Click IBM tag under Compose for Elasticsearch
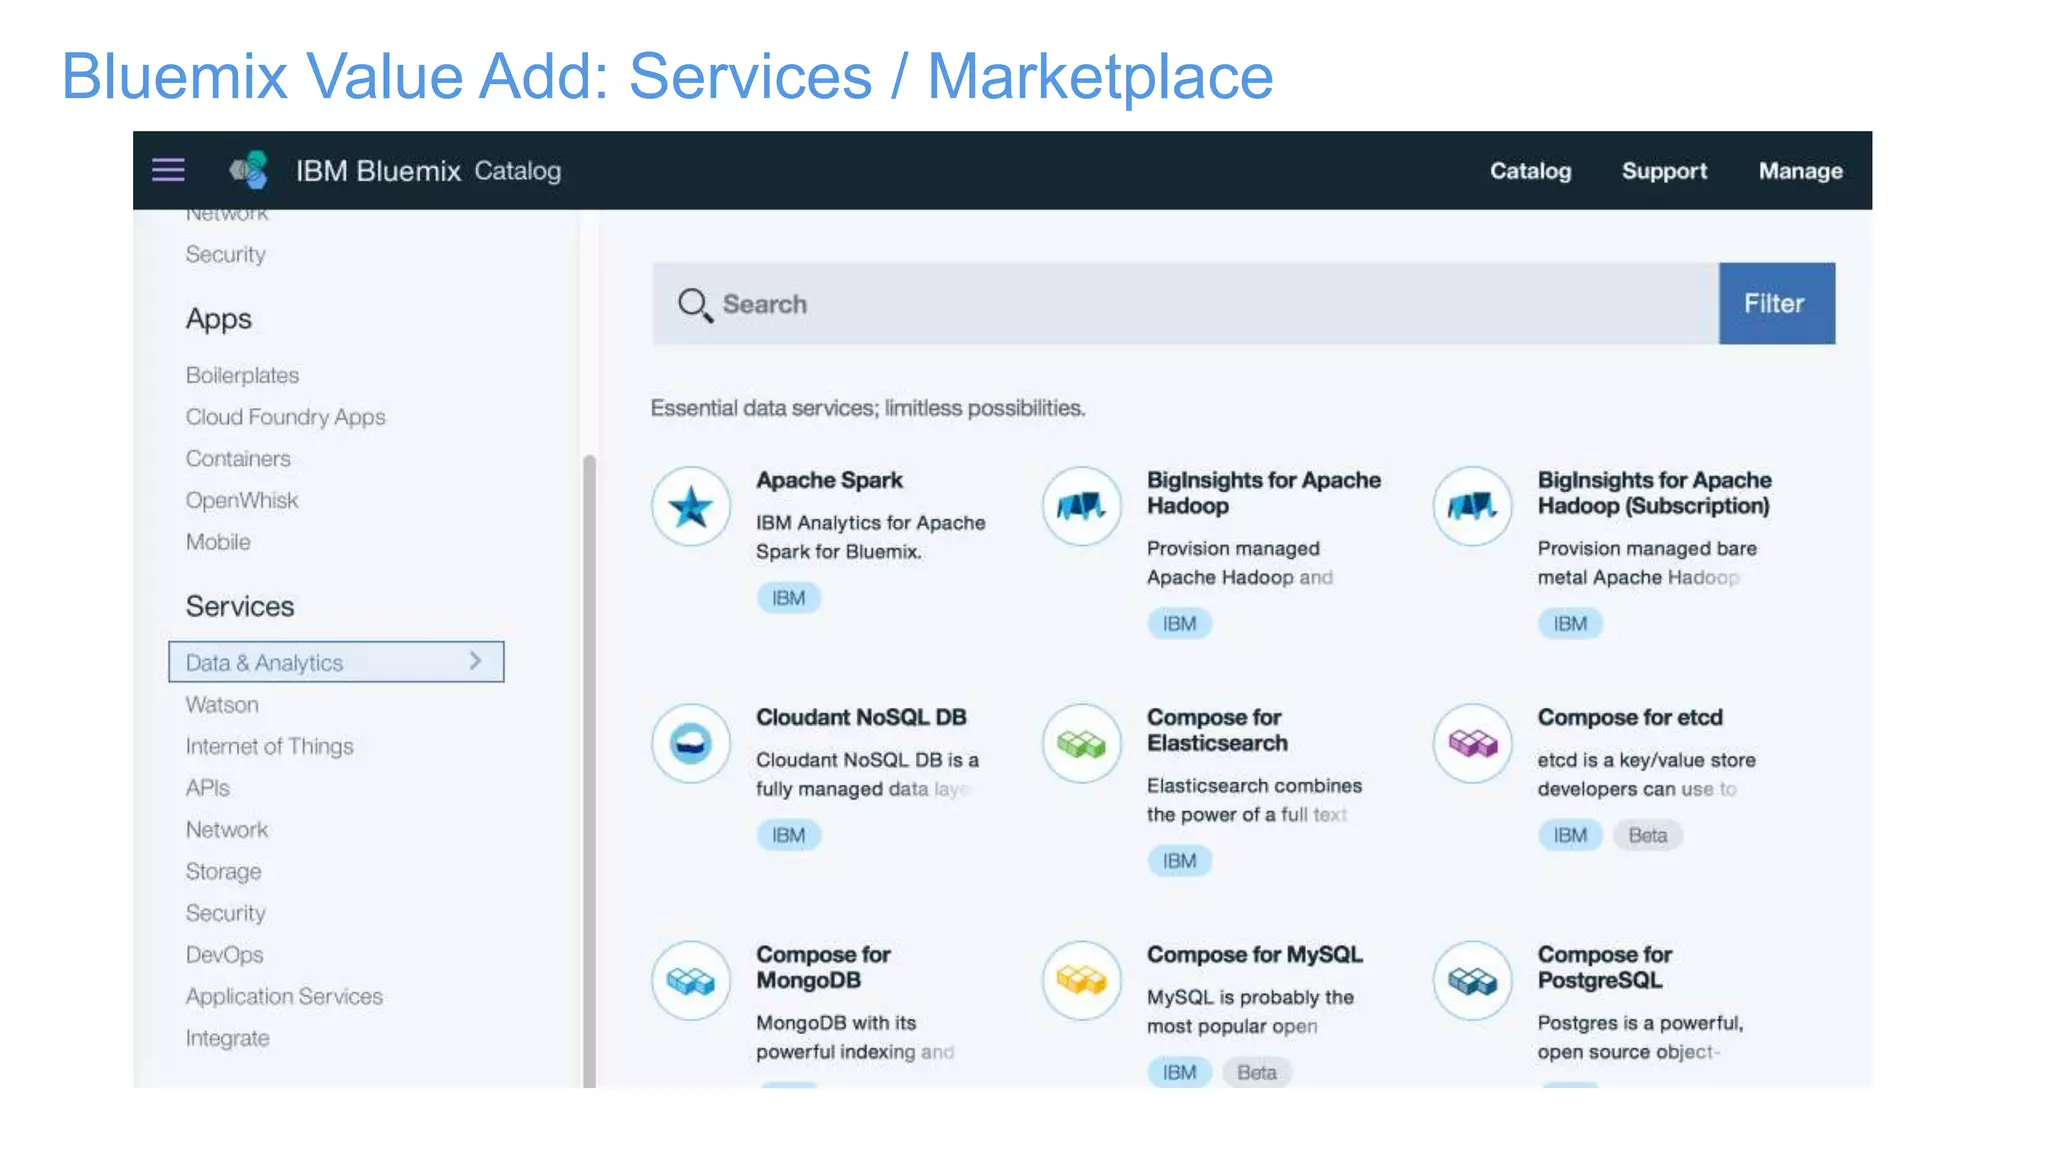 1179,861
